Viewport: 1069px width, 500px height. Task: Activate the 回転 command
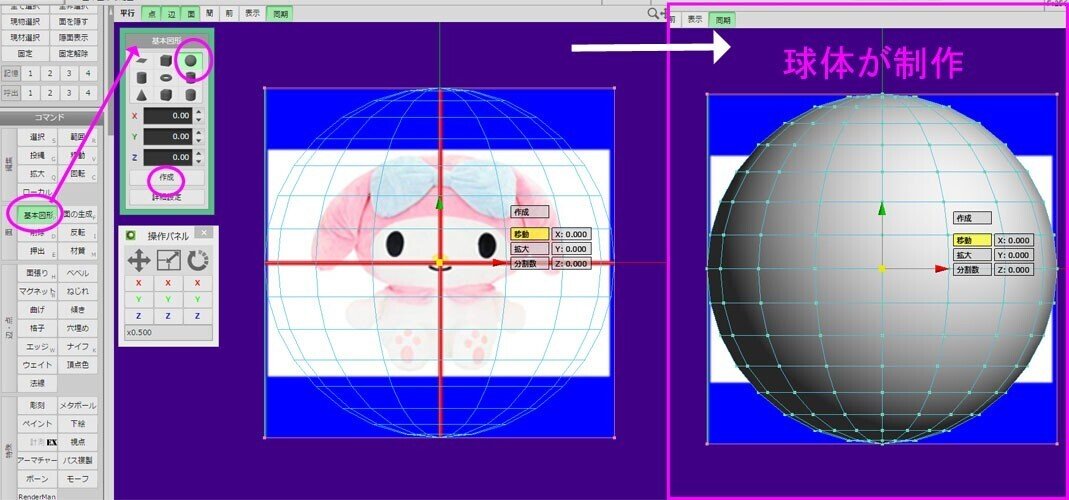click(78, 174)
